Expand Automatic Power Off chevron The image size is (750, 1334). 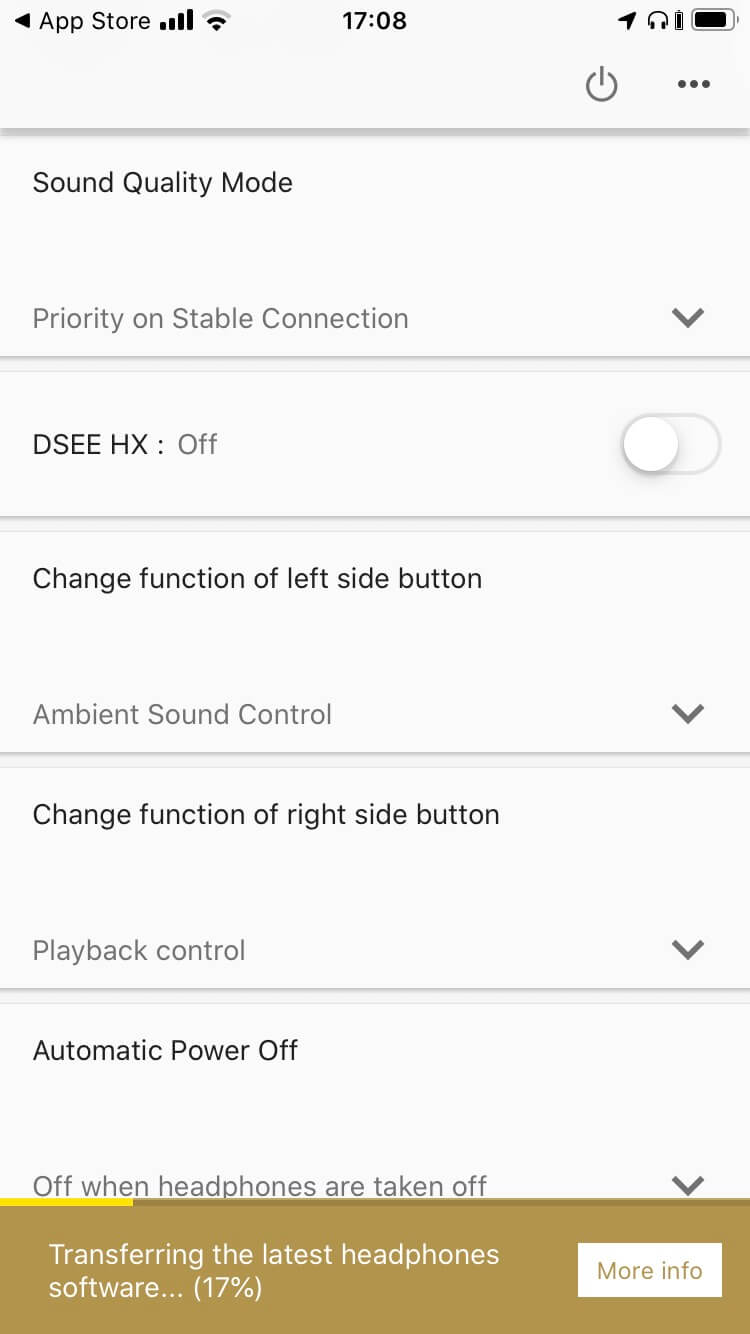[688, 1185]
